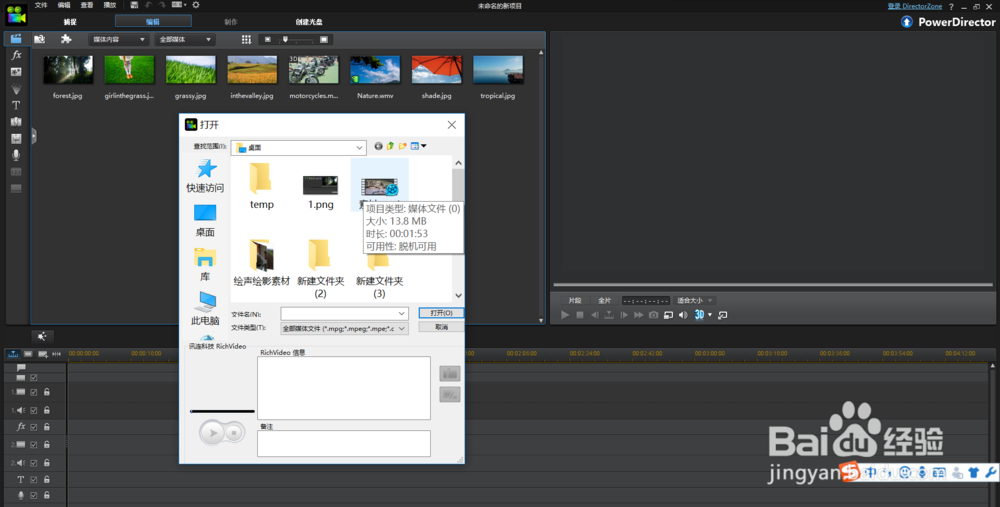Open the settings gear icon in top bar

pyautogui.click(x=196, y=5)
